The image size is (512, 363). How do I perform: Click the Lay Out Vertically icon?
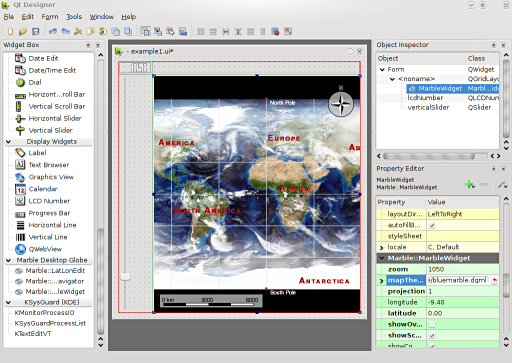pos(213,32)
